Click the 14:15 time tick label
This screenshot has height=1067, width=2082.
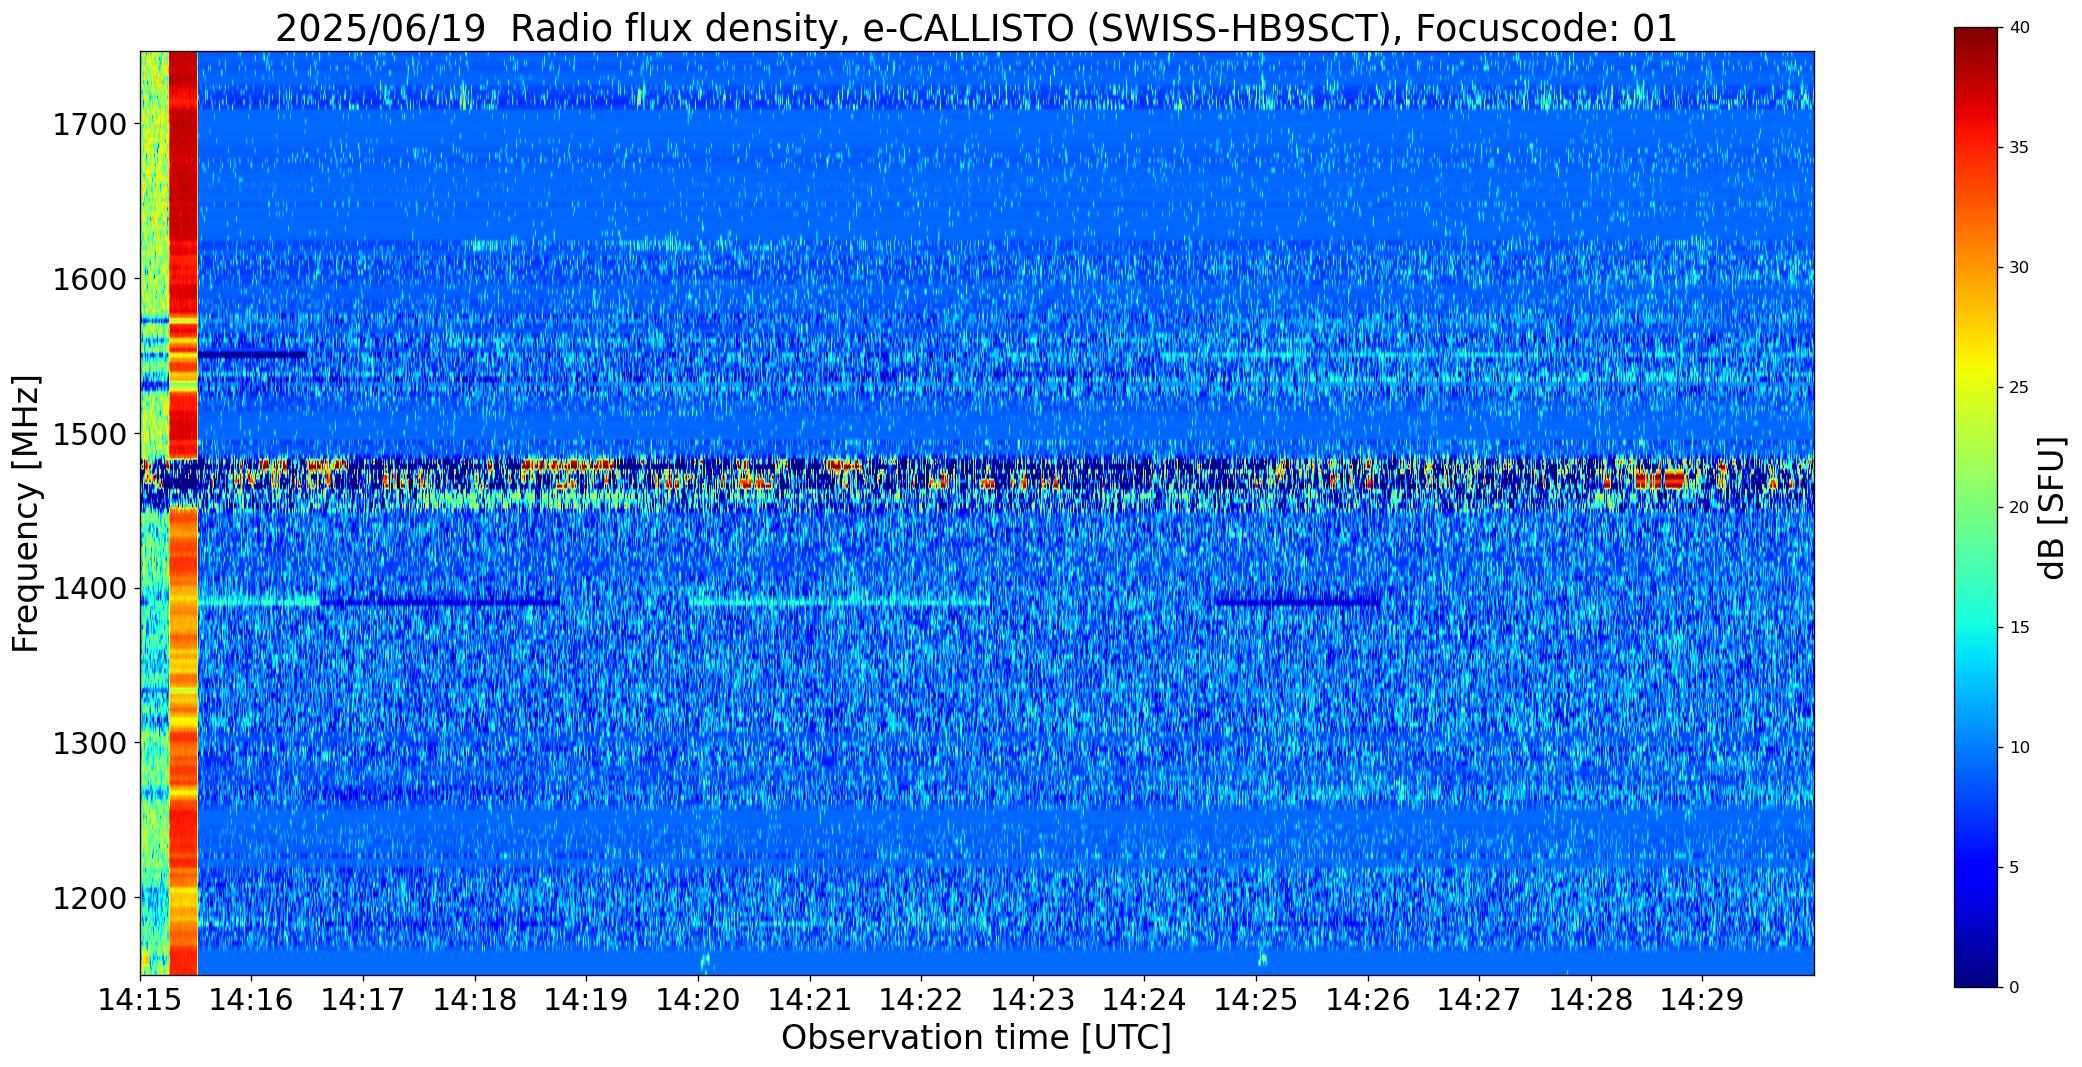click(140, 999)
